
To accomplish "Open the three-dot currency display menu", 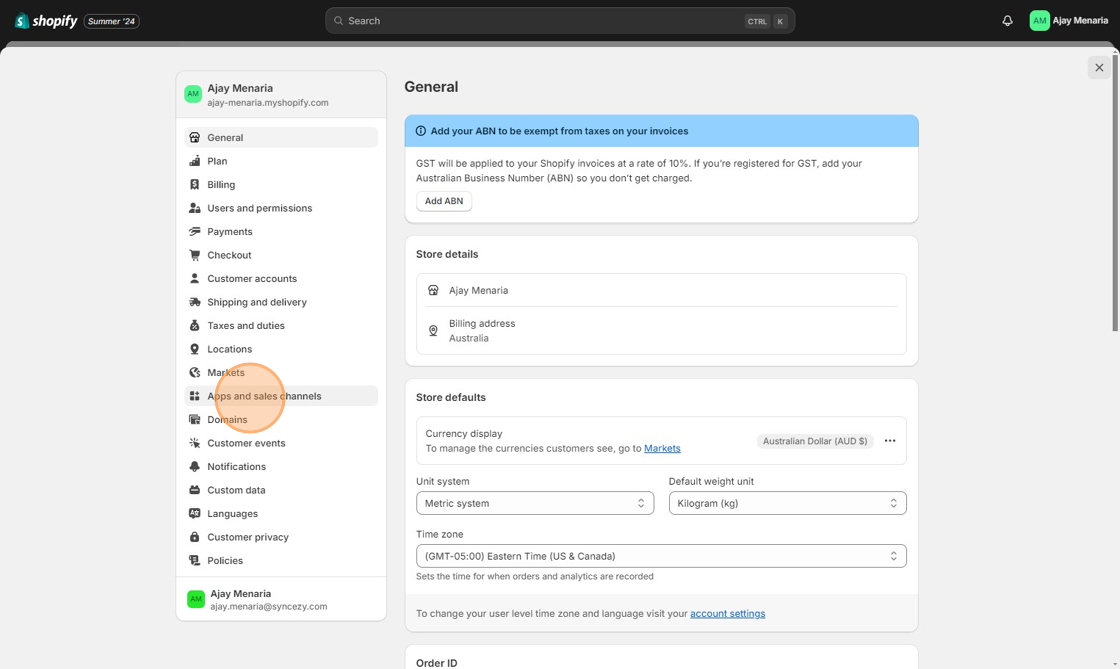I will [x=889, y=441].
